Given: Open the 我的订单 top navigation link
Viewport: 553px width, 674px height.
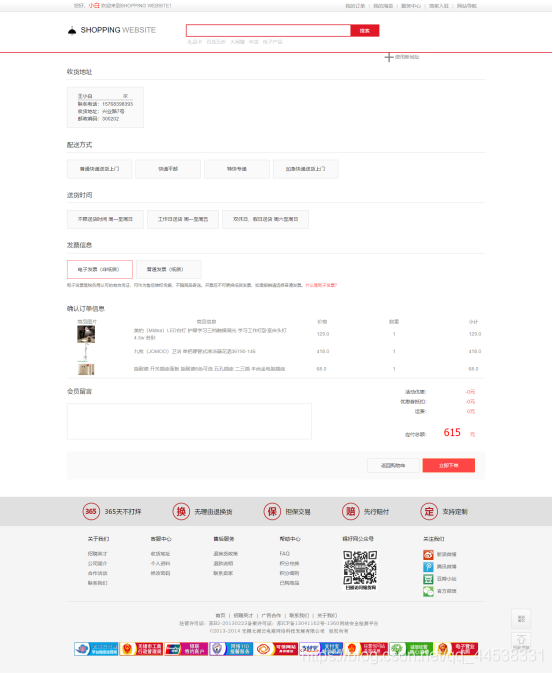Looking at the screenshot, I should click(355, 6).
